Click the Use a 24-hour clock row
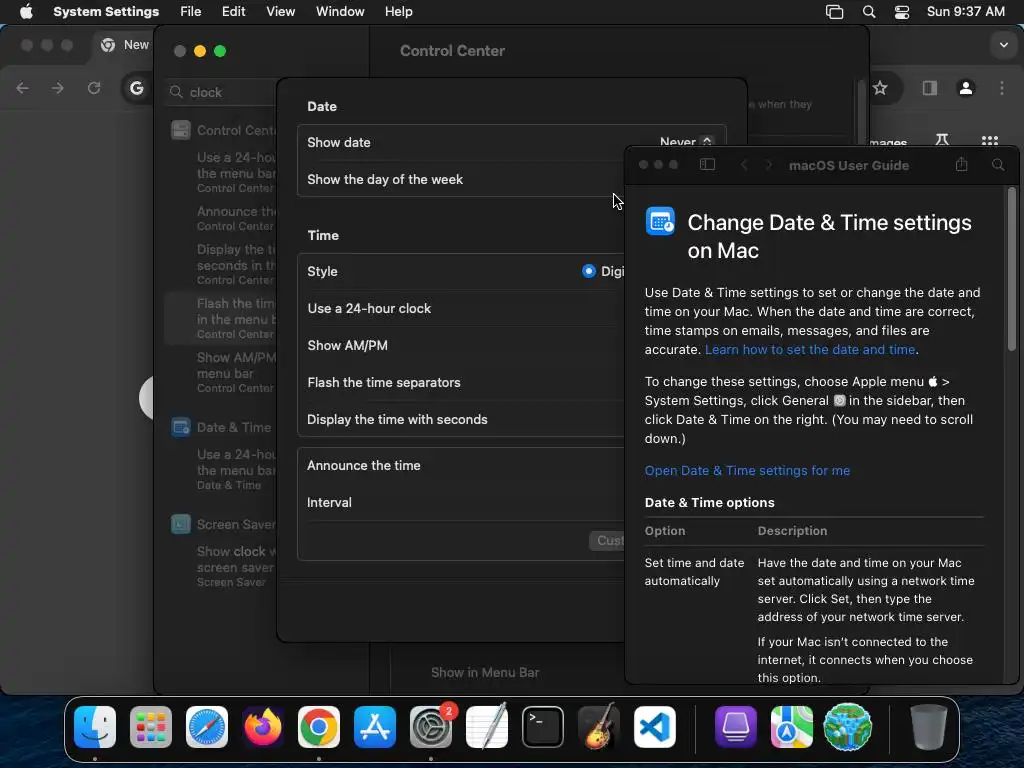The height and width of the screenshot is (768, 1024). point(461,308)
